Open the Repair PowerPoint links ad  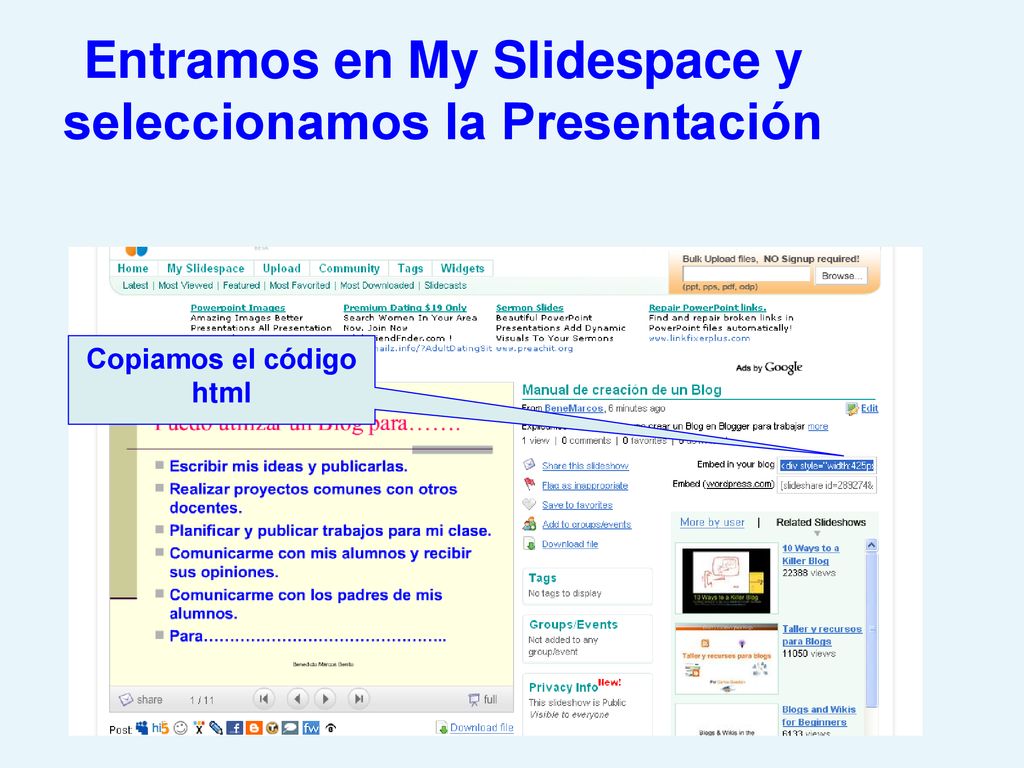[x=707, y=308]
